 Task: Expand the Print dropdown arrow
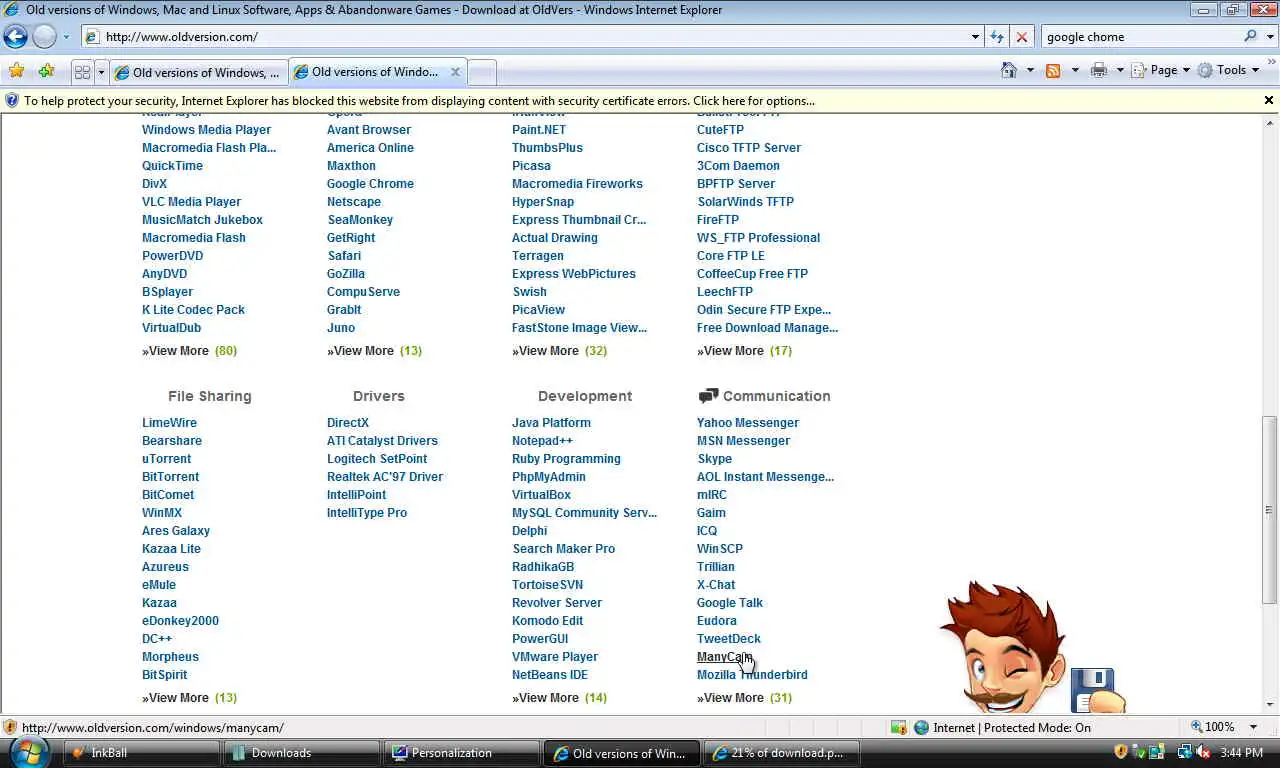coord(1120,70)
